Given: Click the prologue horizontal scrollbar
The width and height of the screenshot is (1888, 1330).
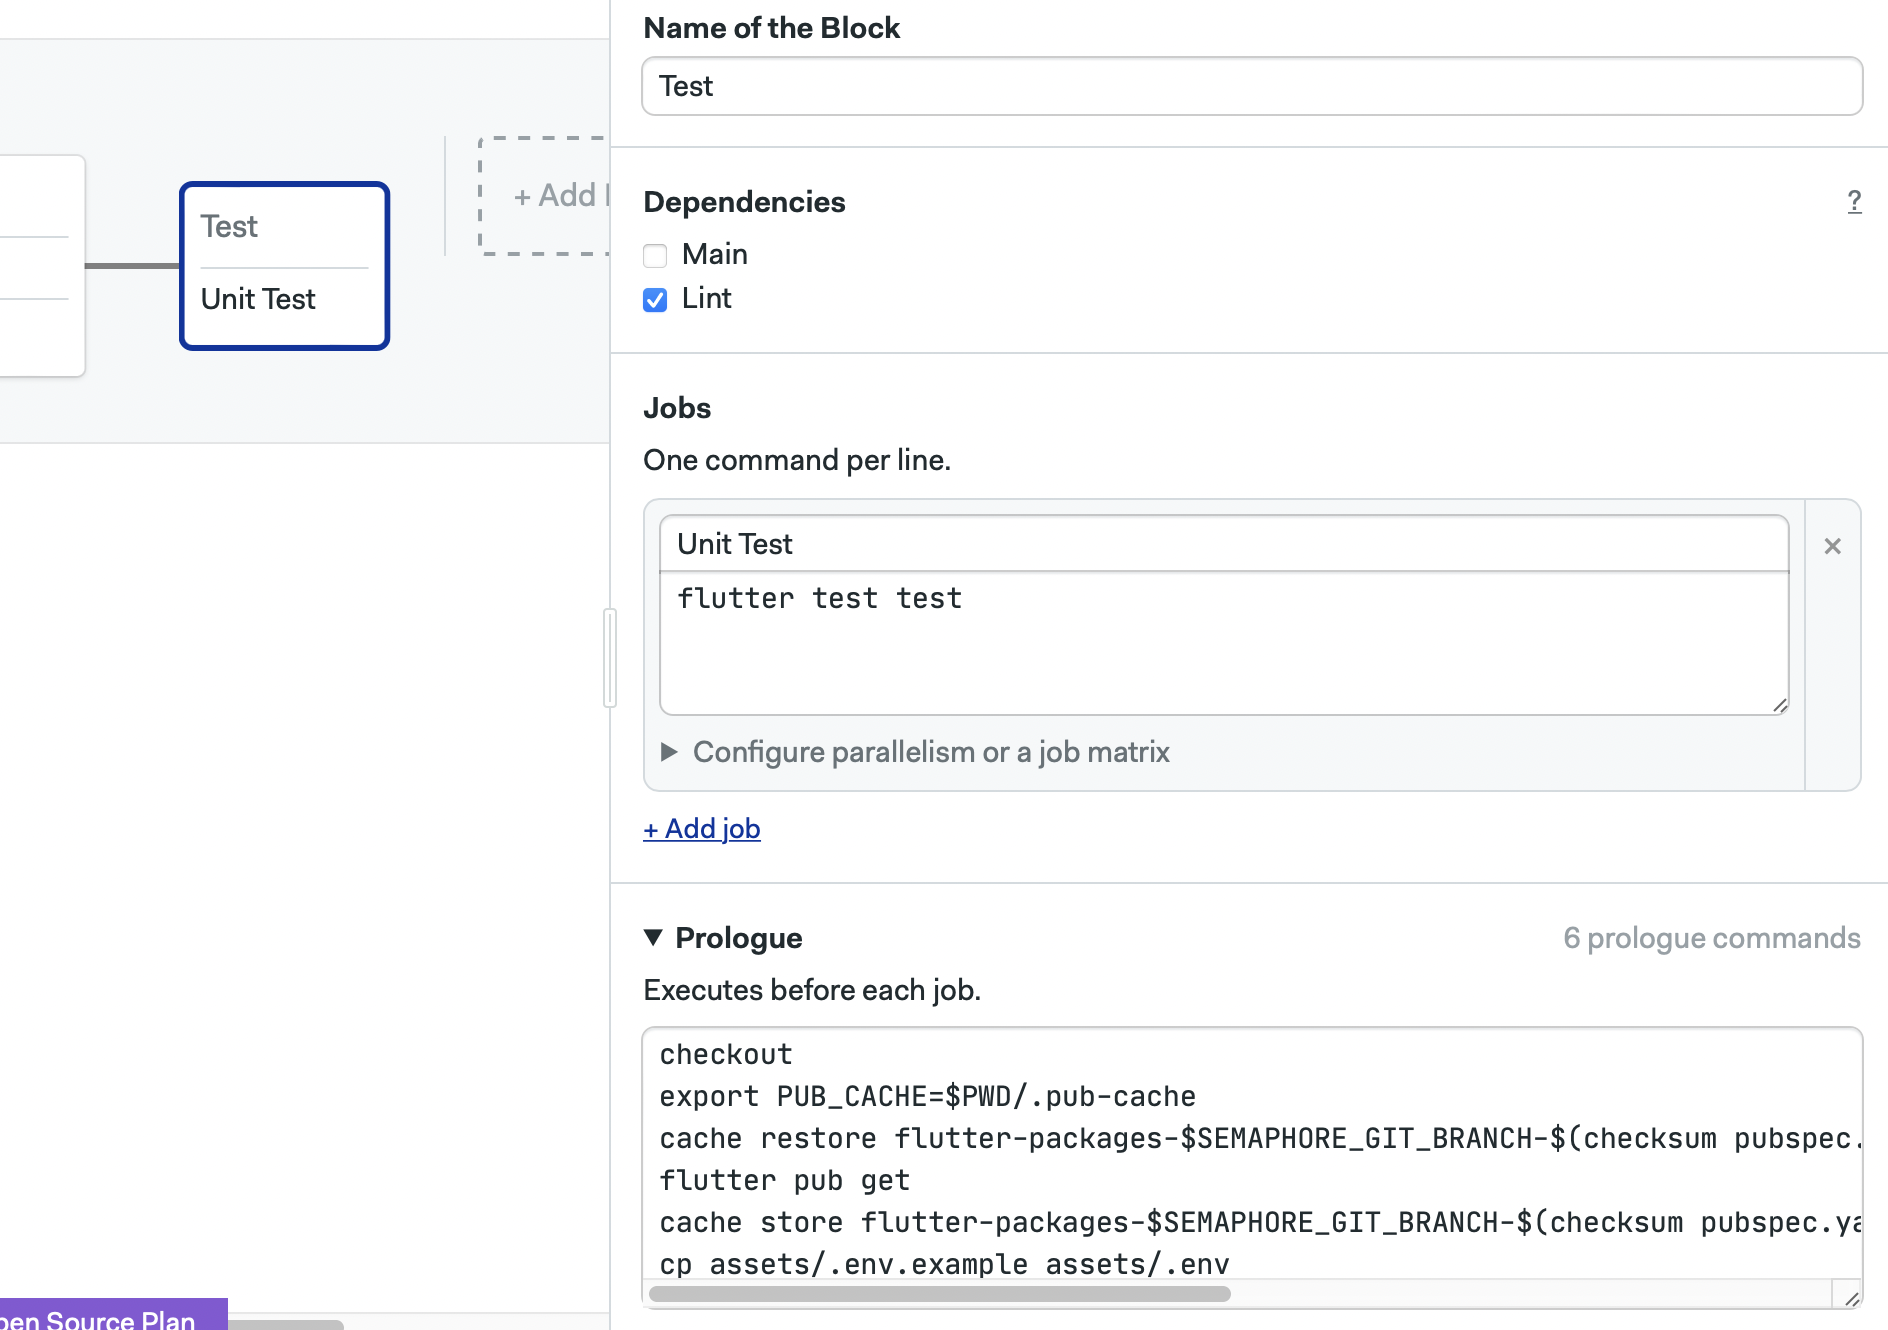Looking at the screenshot, I should coord(940,1293).
